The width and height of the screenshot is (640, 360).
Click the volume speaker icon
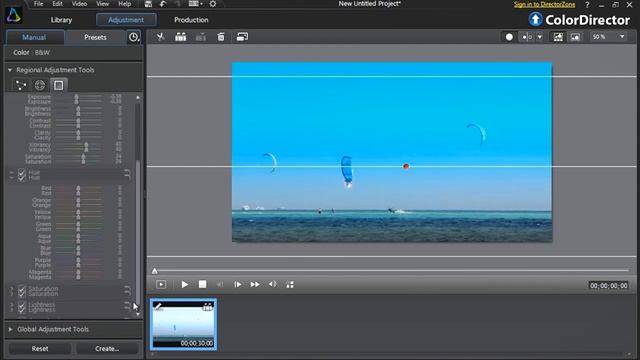(x=273, y=284)
